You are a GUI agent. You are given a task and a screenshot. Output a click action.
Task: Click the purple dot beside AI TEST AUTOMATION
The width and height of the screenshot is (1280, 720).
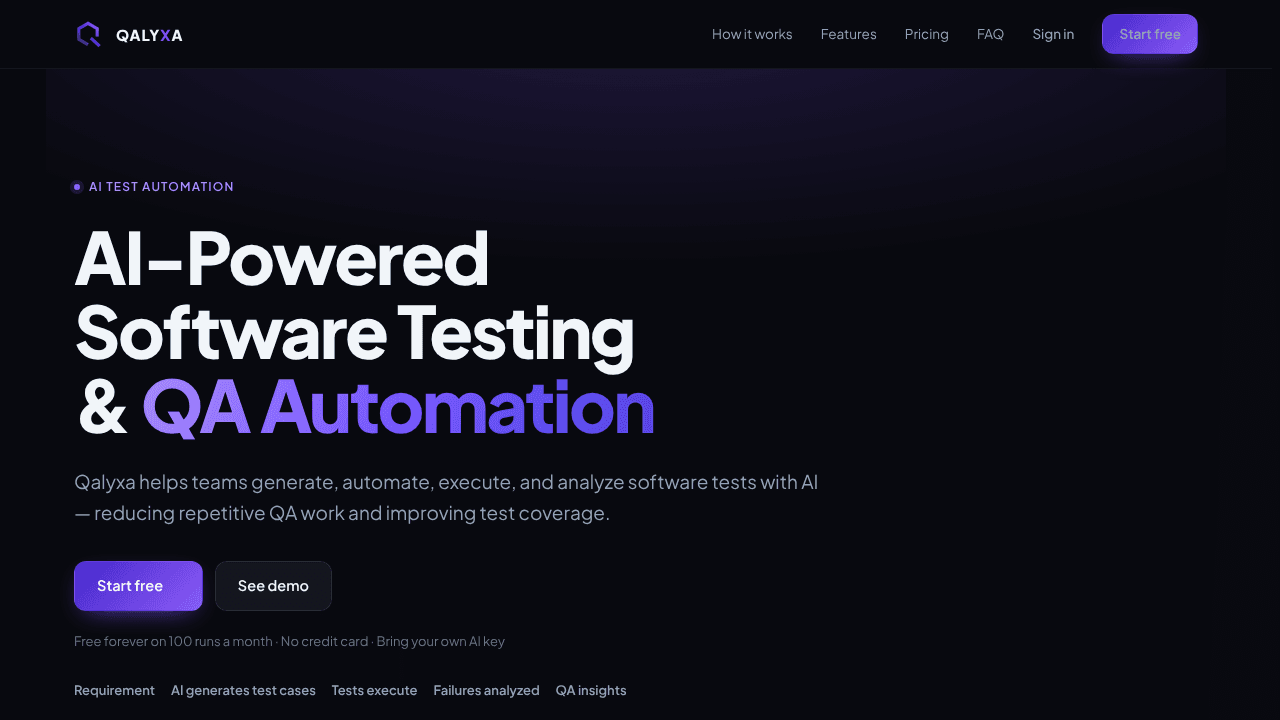[x=77, y=187]
